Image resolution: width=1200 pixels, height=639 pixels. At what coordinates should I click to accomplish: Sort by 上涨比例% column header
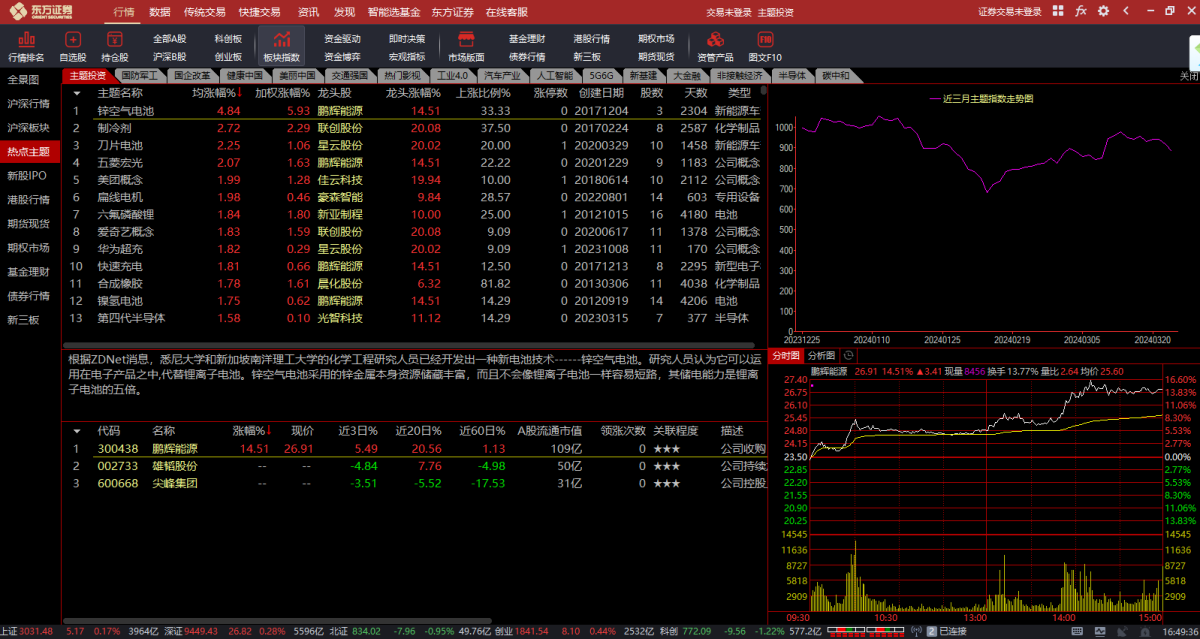pos(483,92)
